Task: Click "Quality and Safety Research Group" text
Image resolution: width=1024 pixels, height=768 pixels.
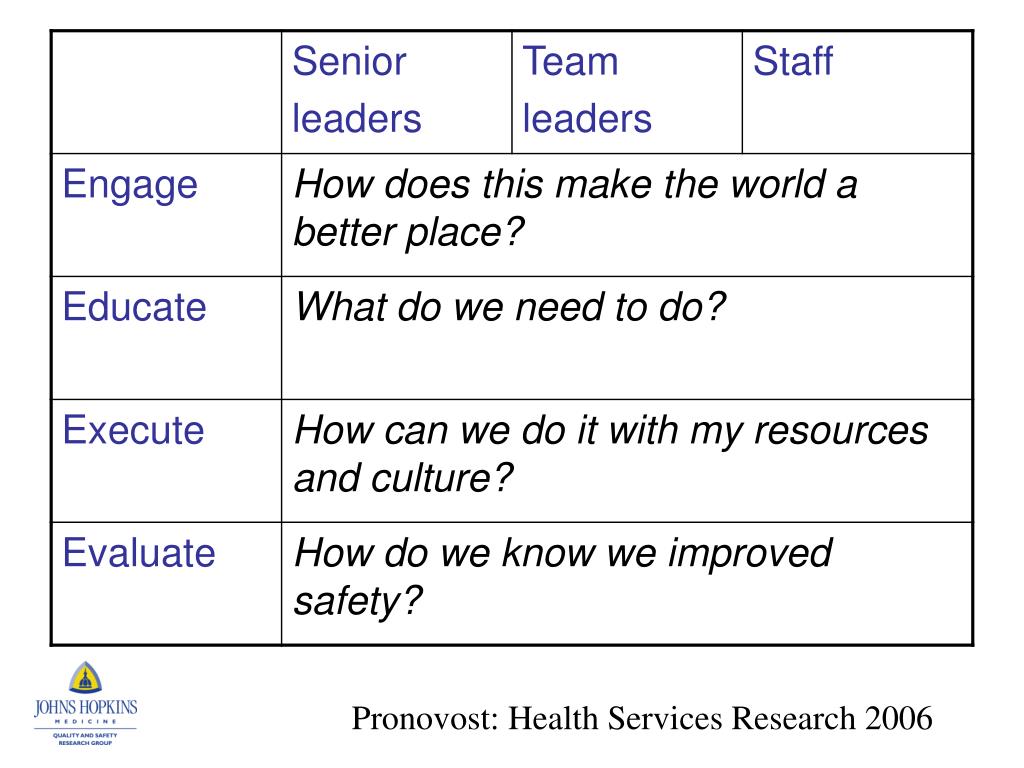Action: (85, 738)
